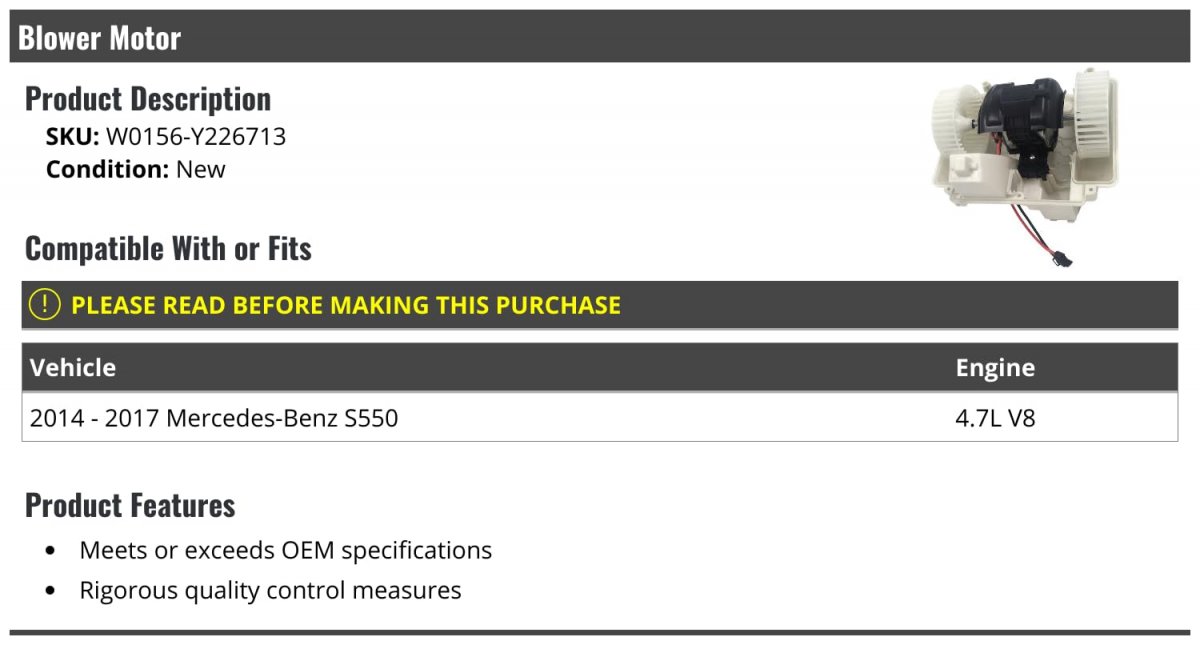
Task: Click the Engine column header
Action: (995, 367)
